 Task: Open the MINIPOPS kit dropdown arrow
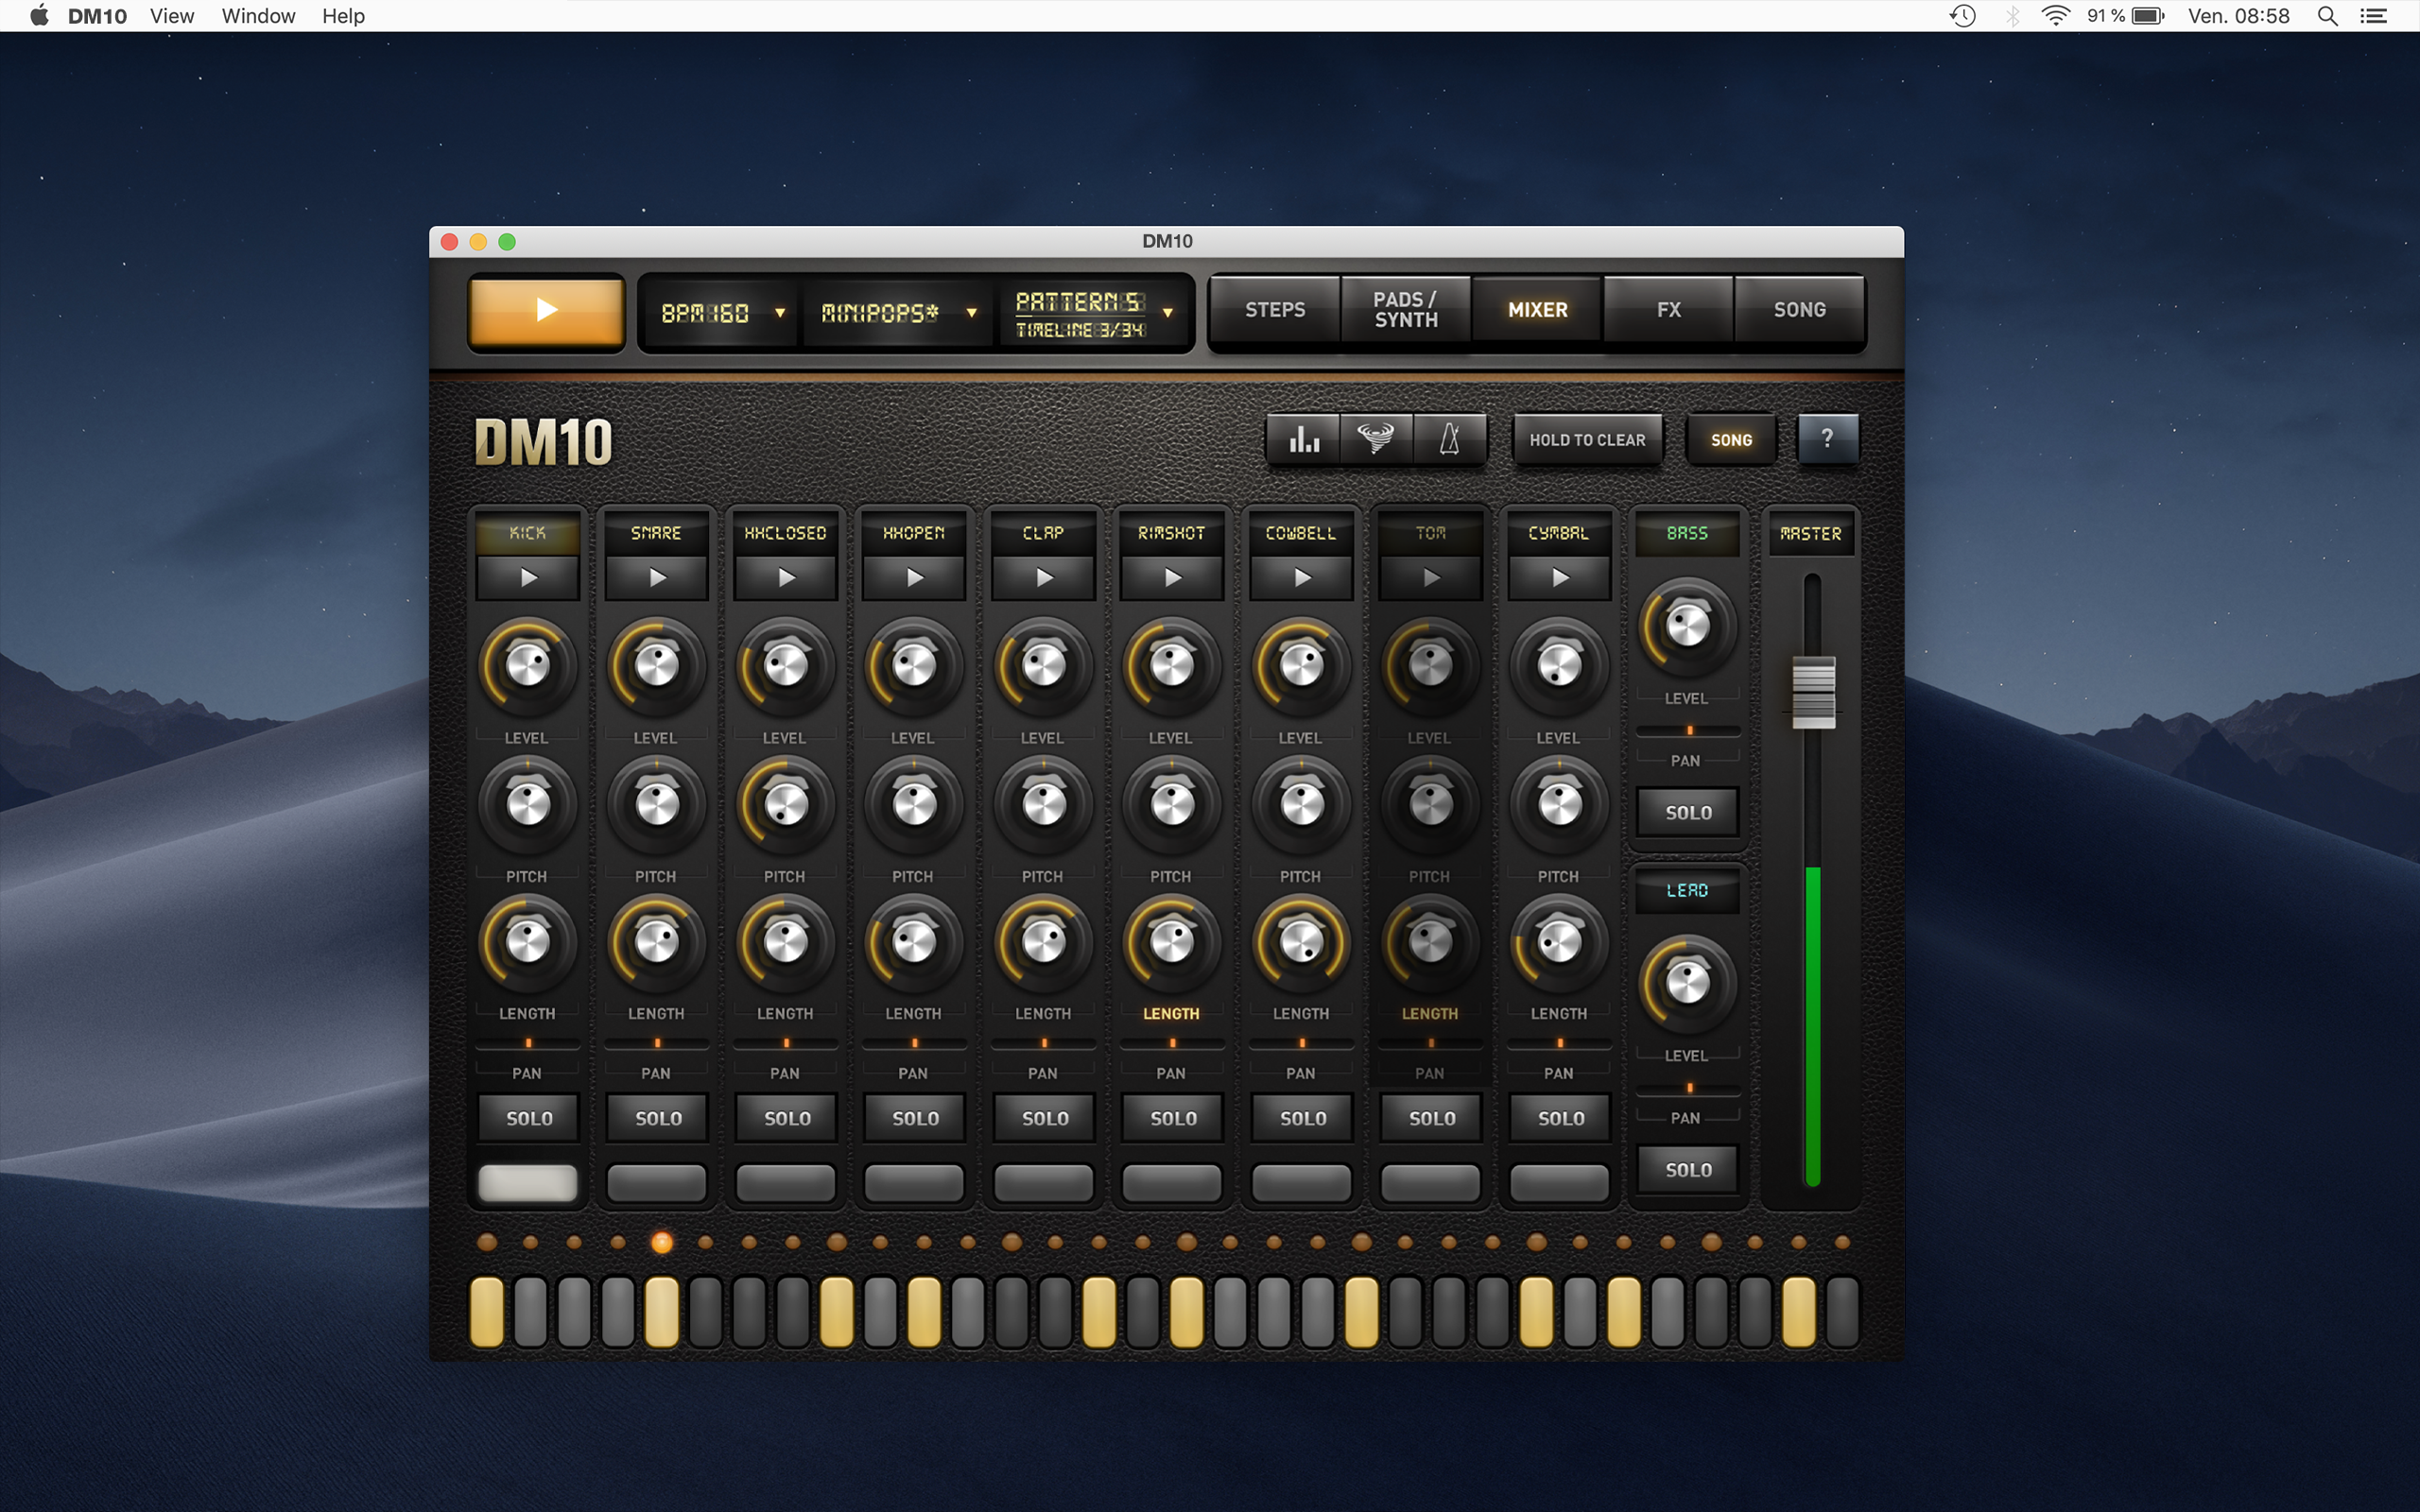pos(970,313)
